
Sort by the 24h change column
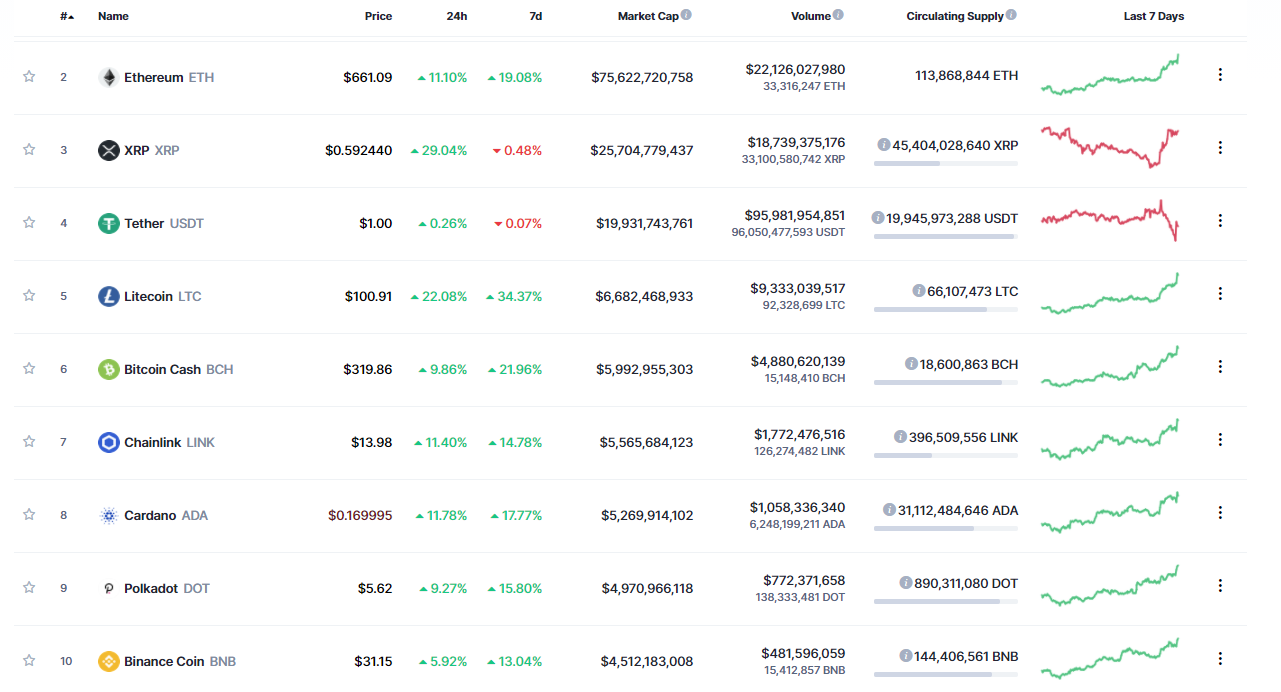[x=457, y=16]
